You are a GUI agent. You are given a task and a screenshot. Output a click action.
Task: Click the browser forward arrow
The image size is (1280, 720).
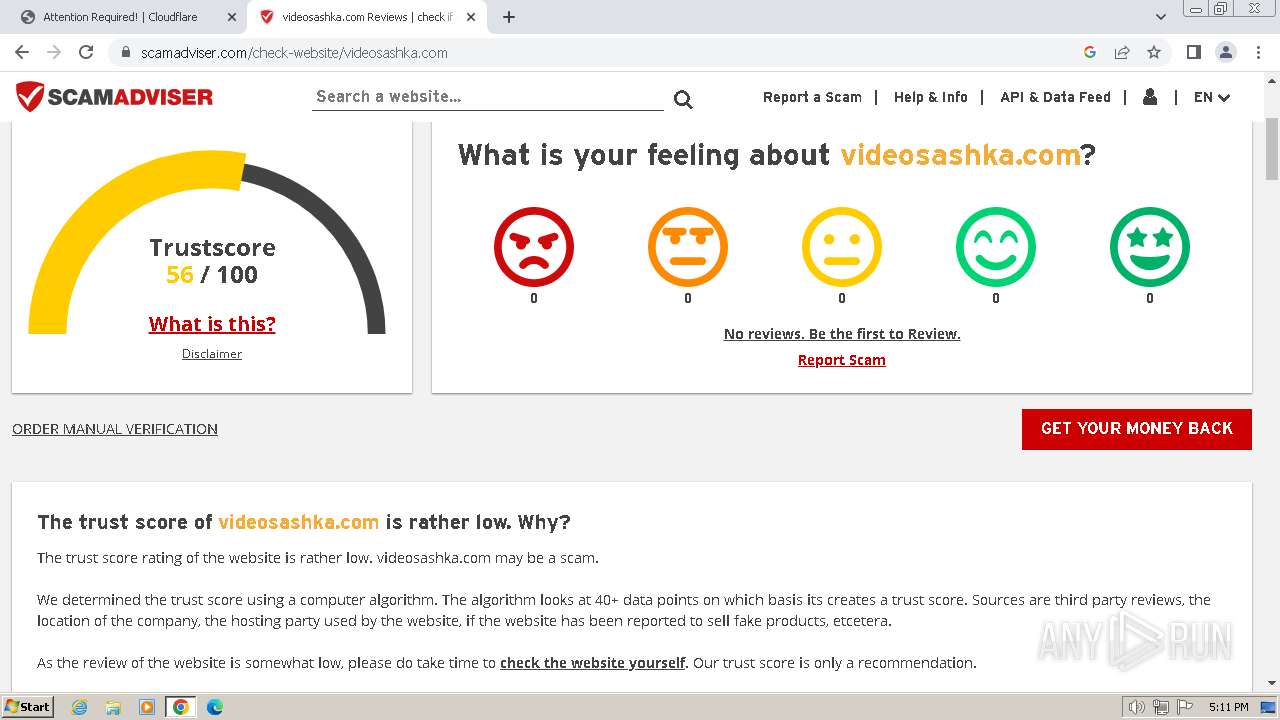54,52
